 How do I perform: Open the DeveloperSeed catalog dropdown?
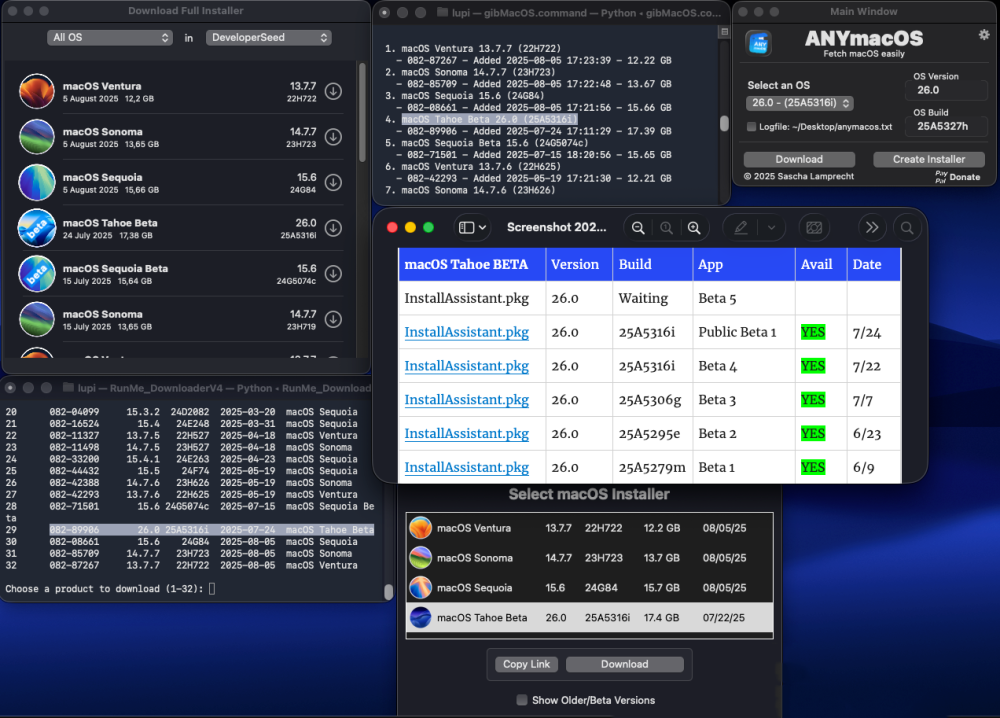click(268, 38)
